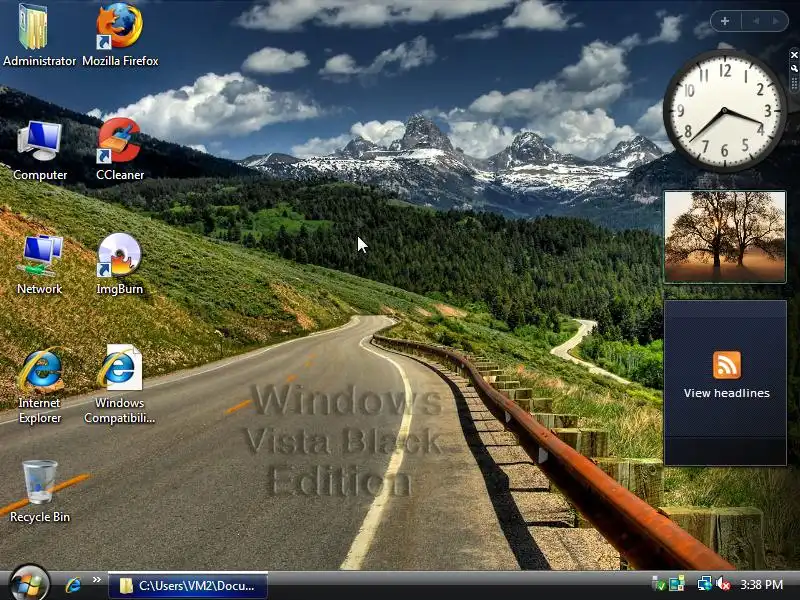Launch Internet Explorer from Quick Launch
The image size is (800, 600).
click(x=73, y=585)
